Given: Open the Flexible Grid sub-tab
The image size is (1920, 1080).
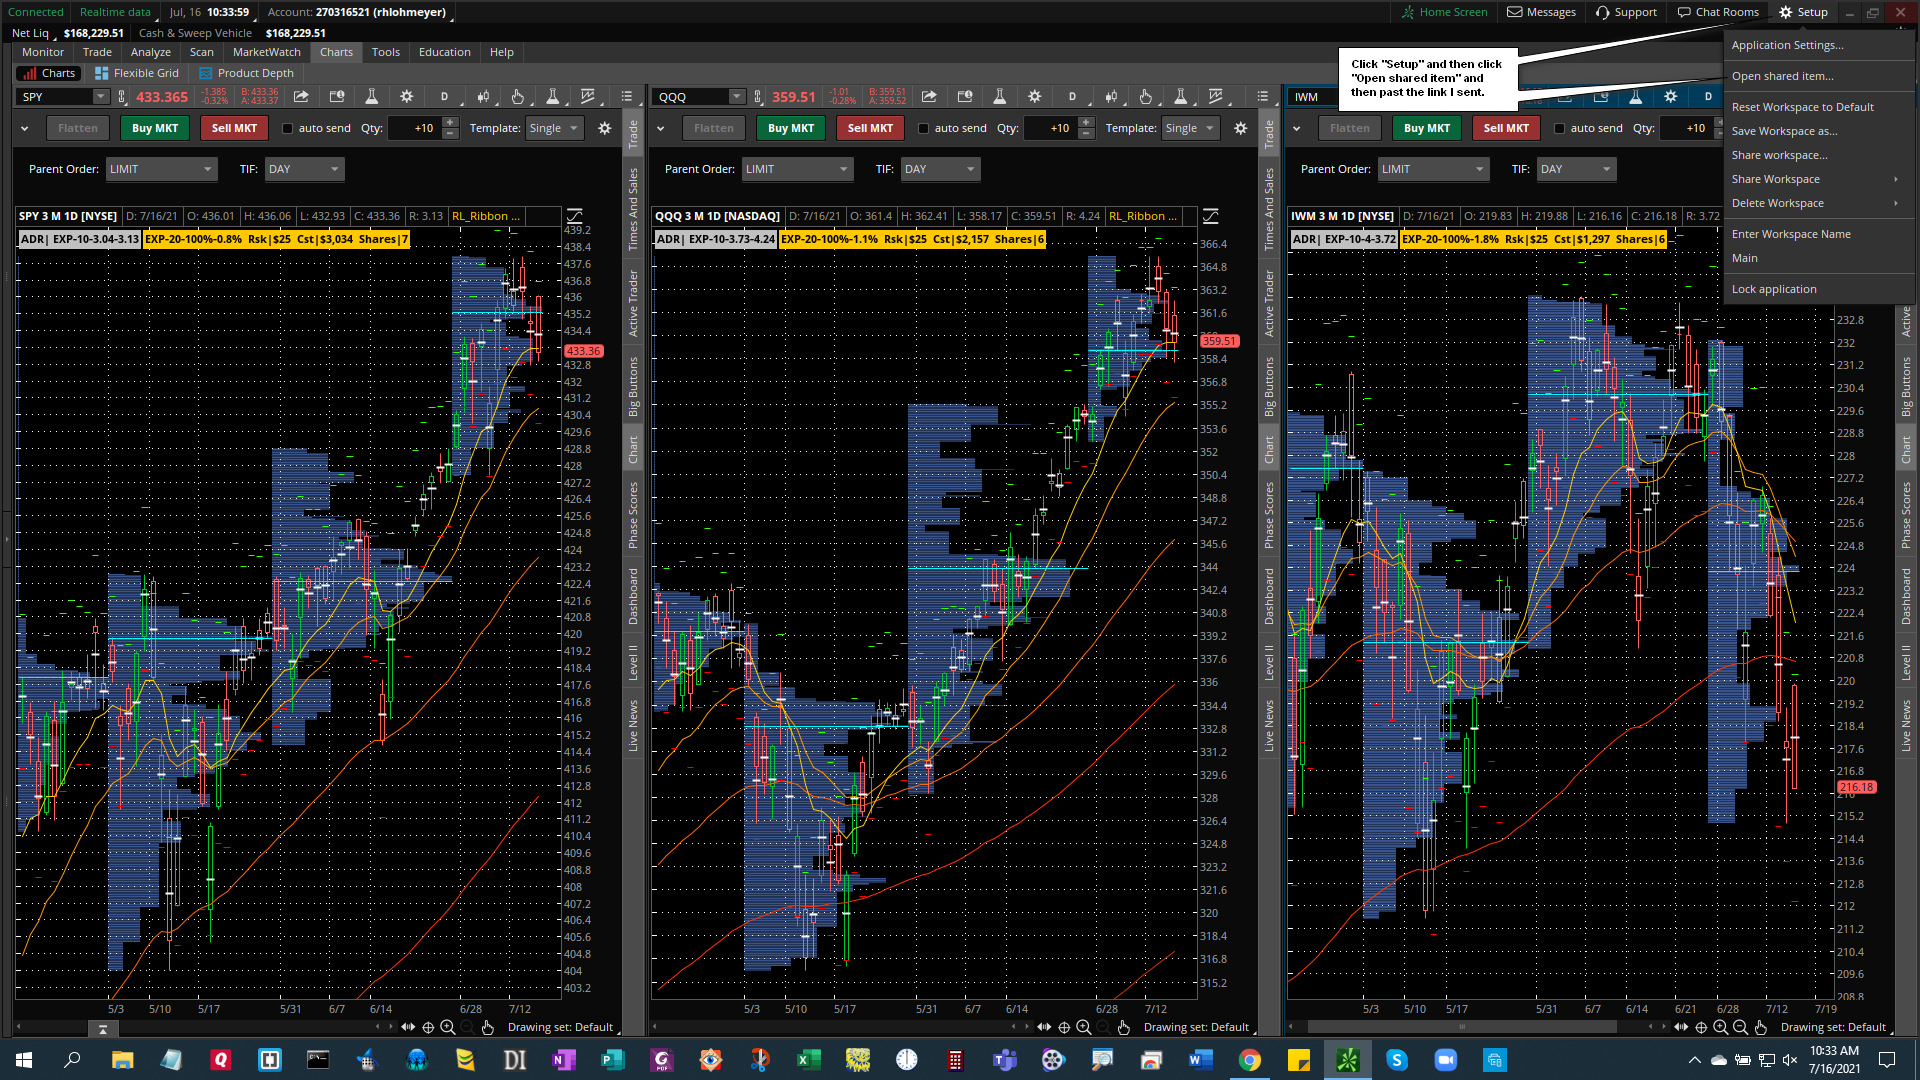Looking at the screenshot, I should pyautogui.click(x=137, y=73).
